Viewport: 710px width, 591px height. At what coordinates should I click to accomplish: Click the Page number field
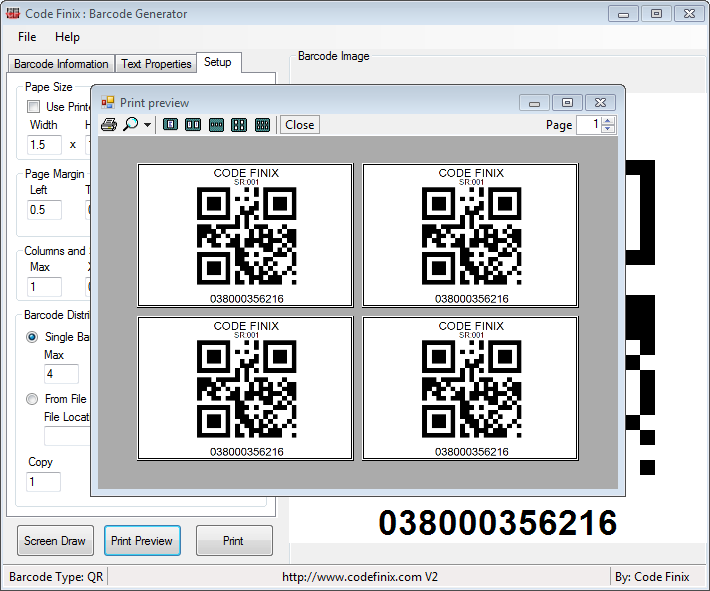pos(589,125)
